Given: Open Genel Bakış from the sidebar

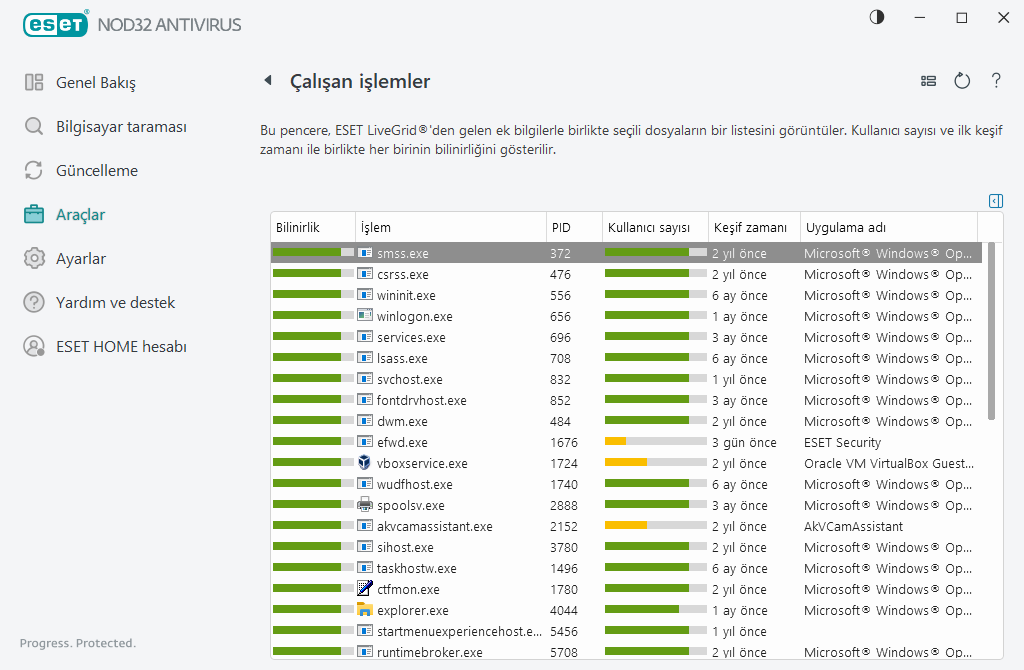Looking at the screenshot, I should pos(95,82).
